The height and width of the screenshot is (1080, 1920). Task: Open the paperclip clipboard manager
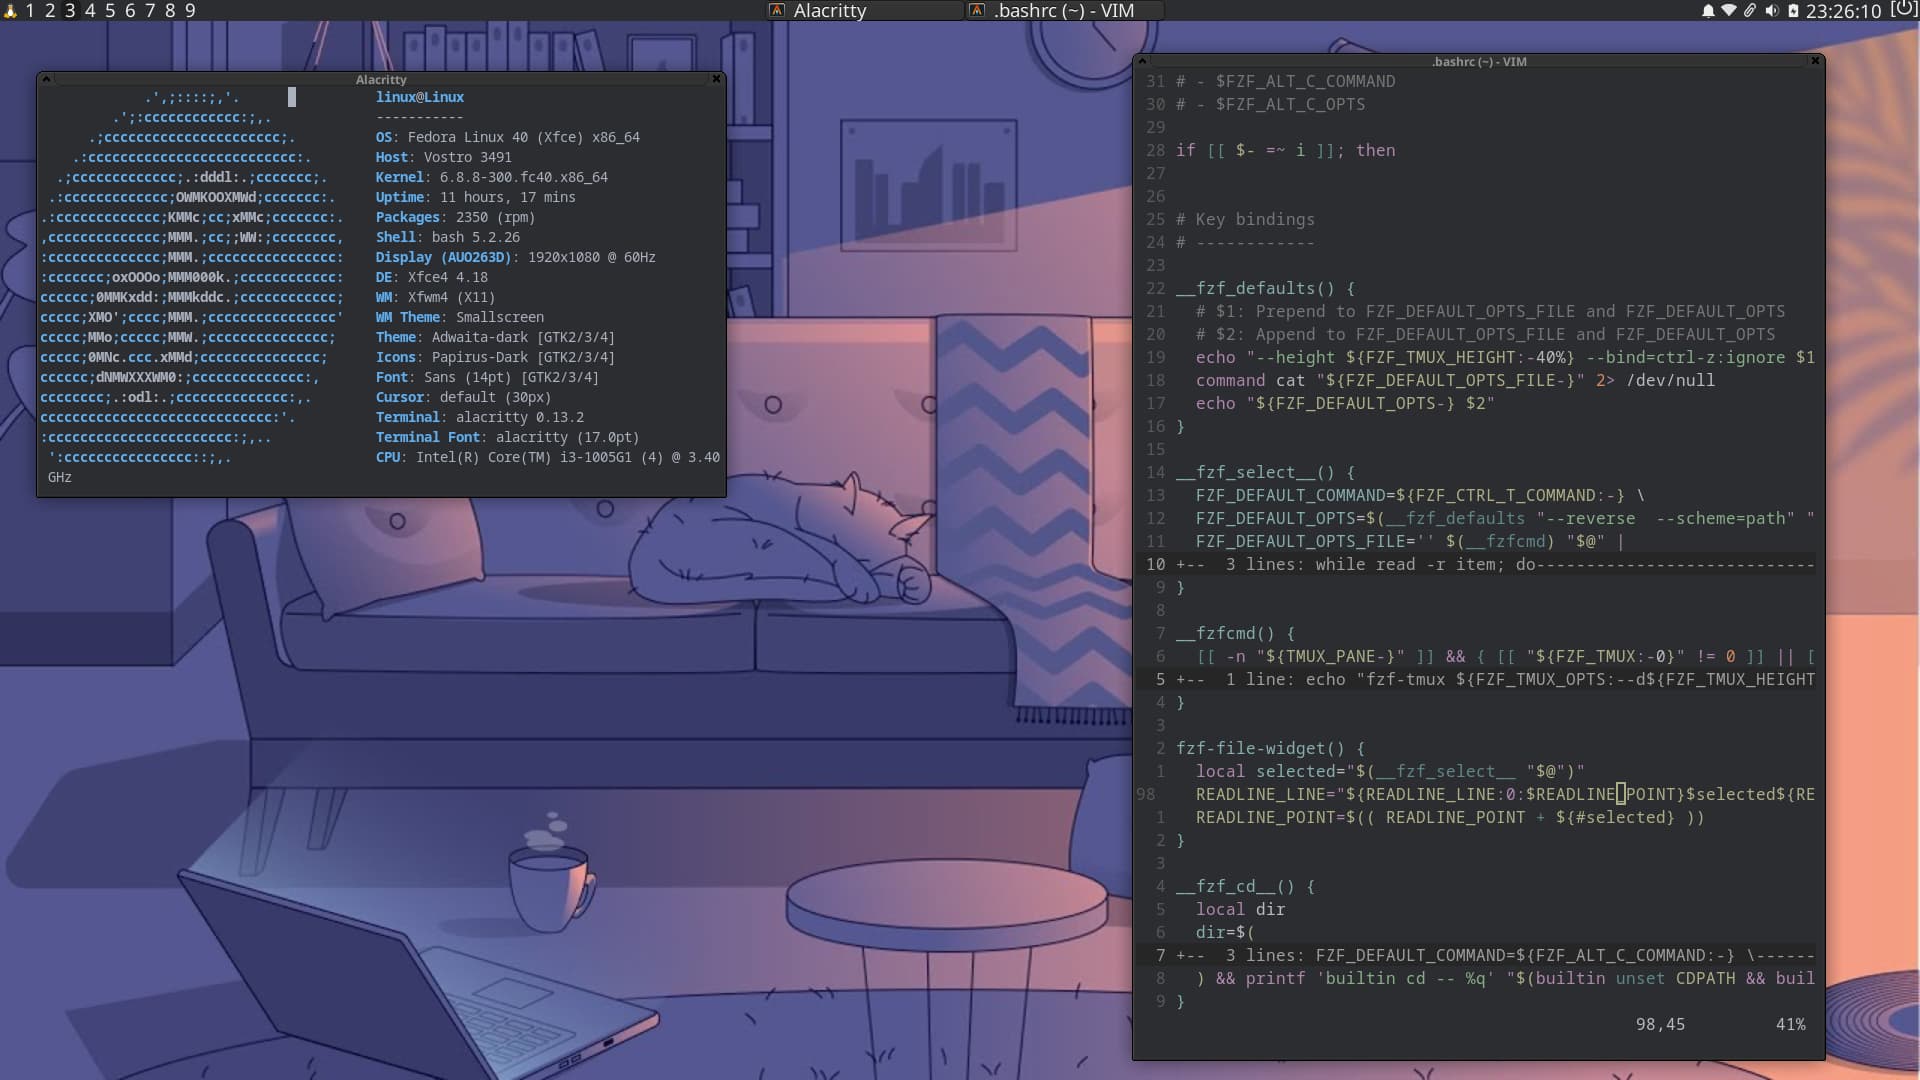pyautogui.click(x=1750, y=11)
